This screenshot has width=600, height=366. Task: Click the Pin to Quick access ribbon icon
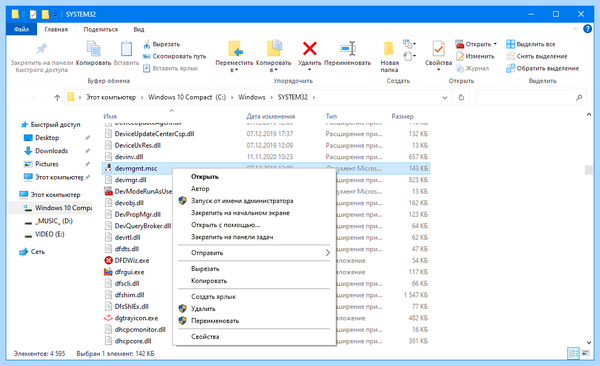point(41,49)
